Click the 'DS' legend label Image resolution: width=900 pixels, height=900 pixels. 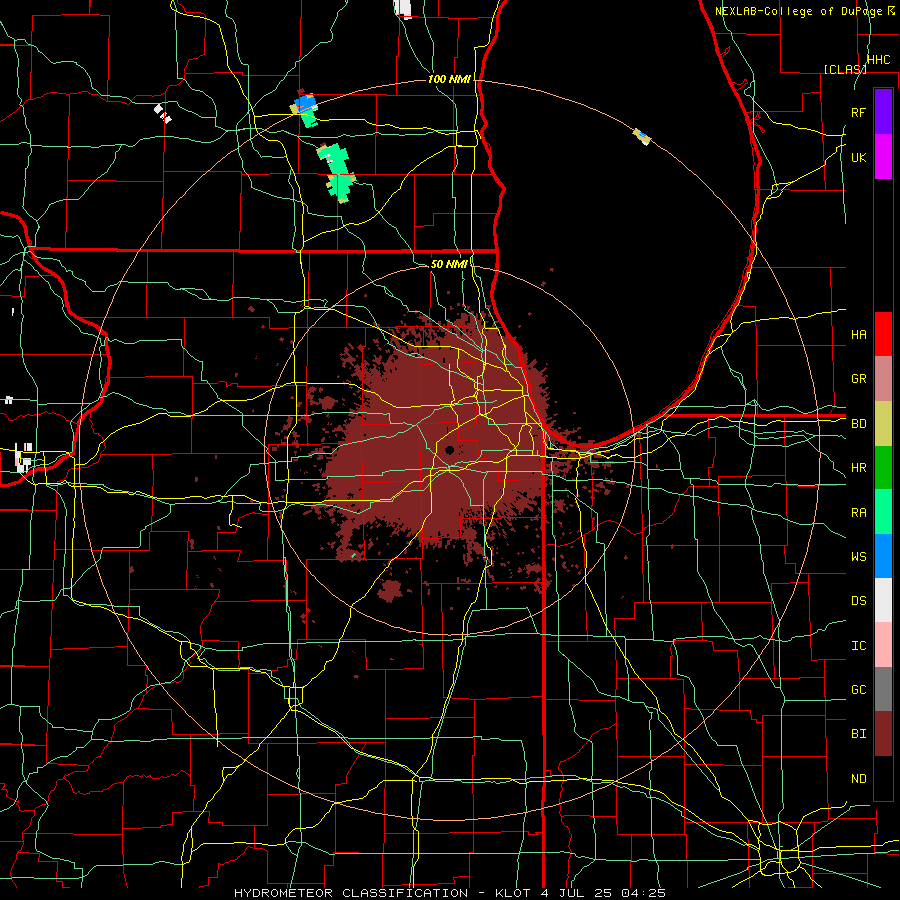858,600
